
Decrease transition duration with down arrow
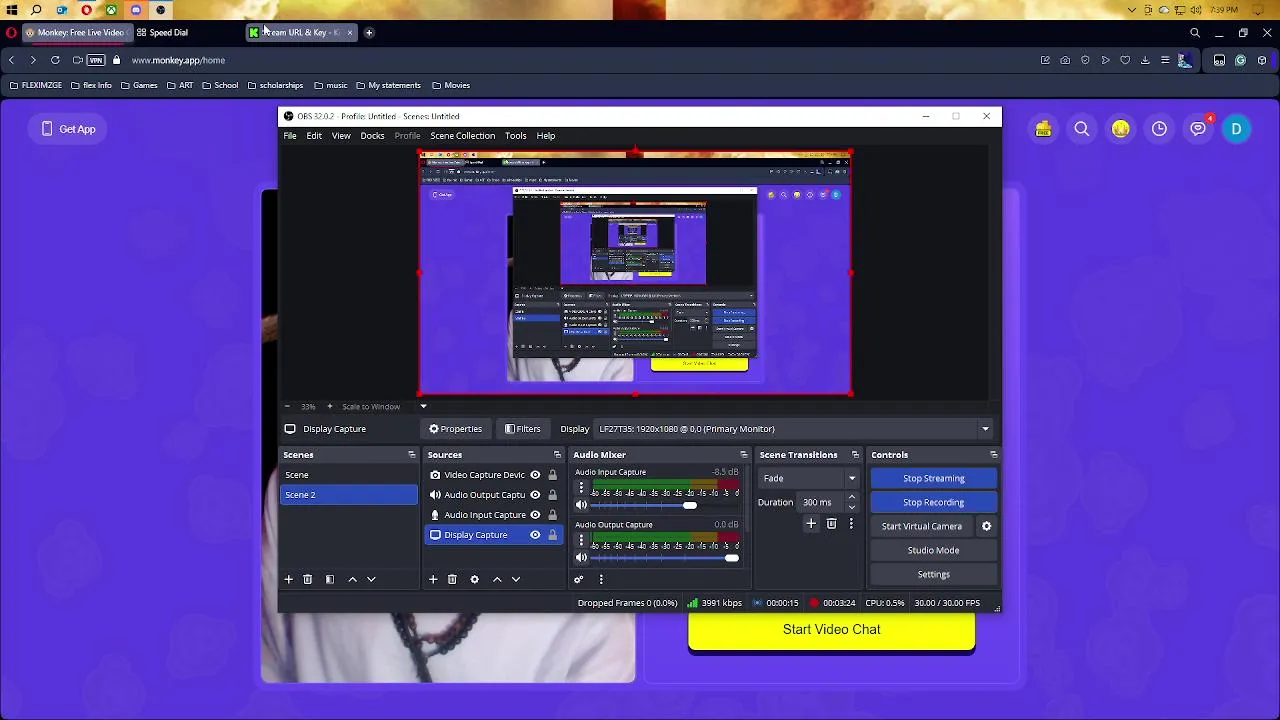click(x=852, y=507)
